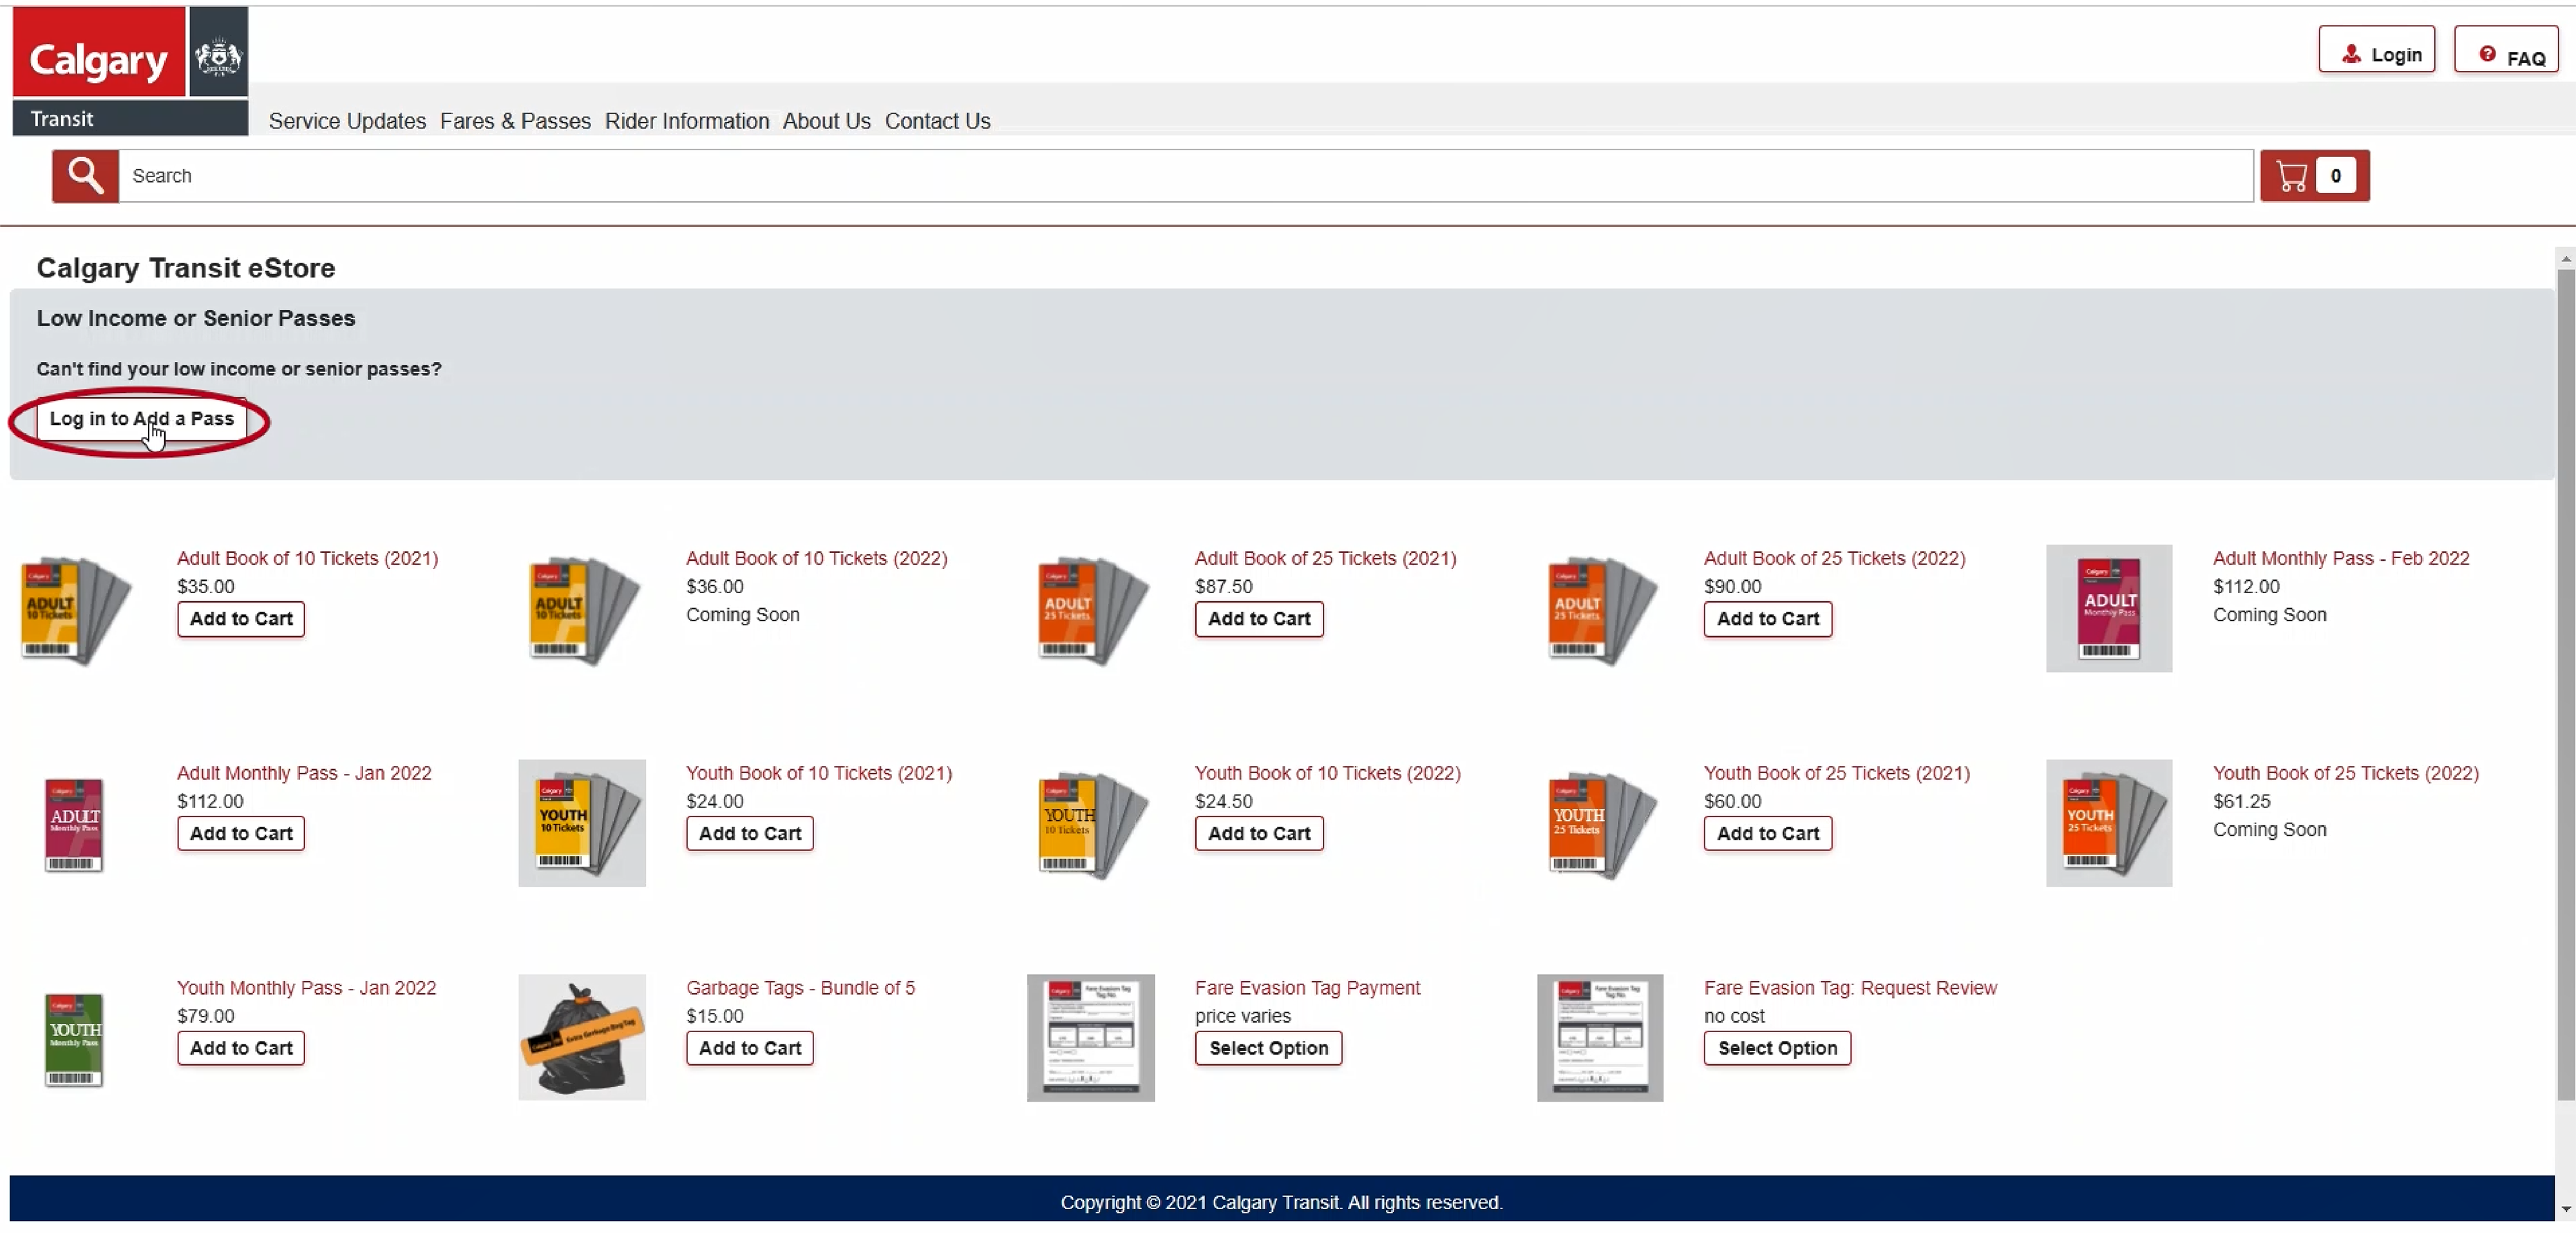Select the Youth Monthly Pass Jan 2022 image
This screenshot has width=2576, height=1233.
point(74,1038)
